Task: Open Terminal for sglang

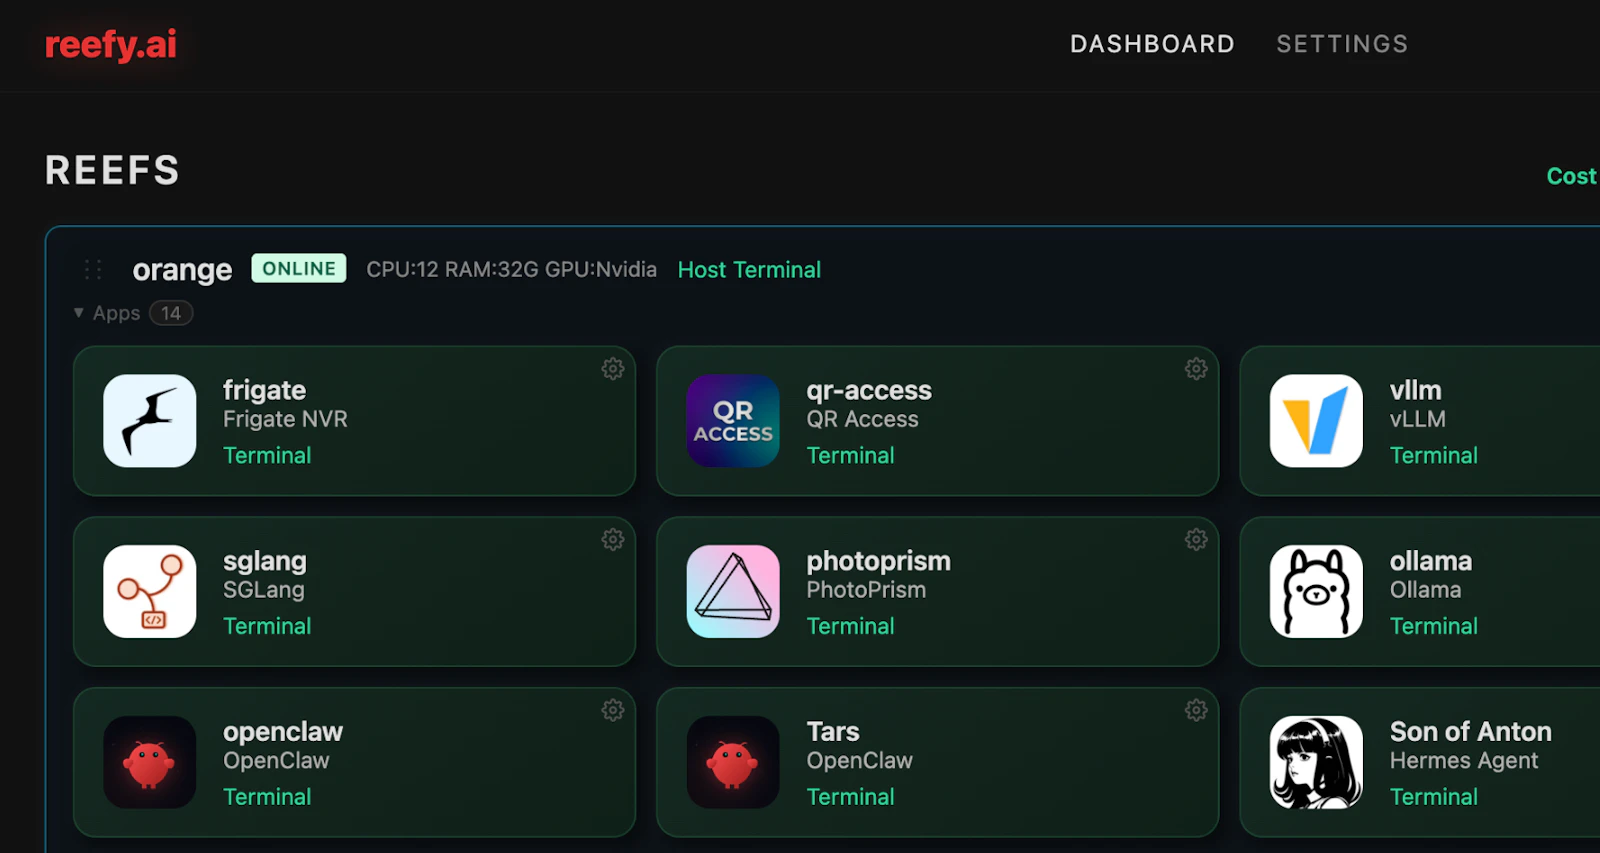Action: pyautogui.click(x=267, y=626)
